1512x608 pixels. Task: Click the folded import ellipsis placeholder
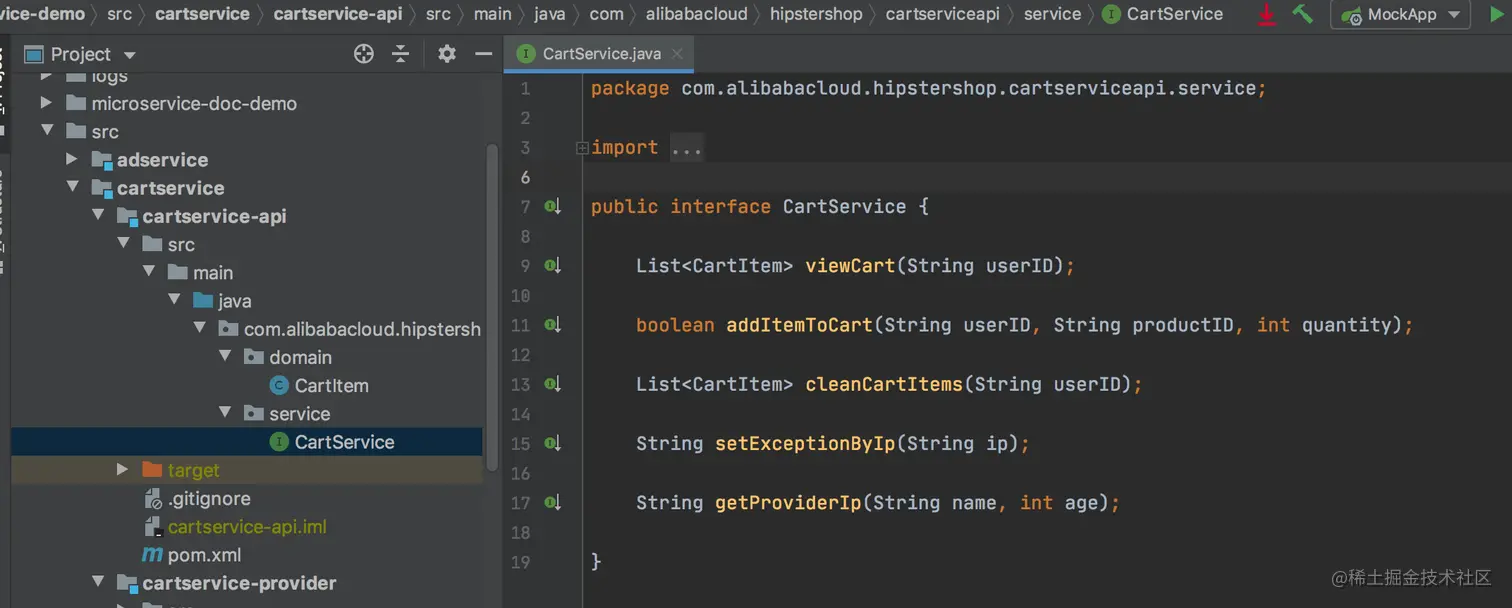687,148
